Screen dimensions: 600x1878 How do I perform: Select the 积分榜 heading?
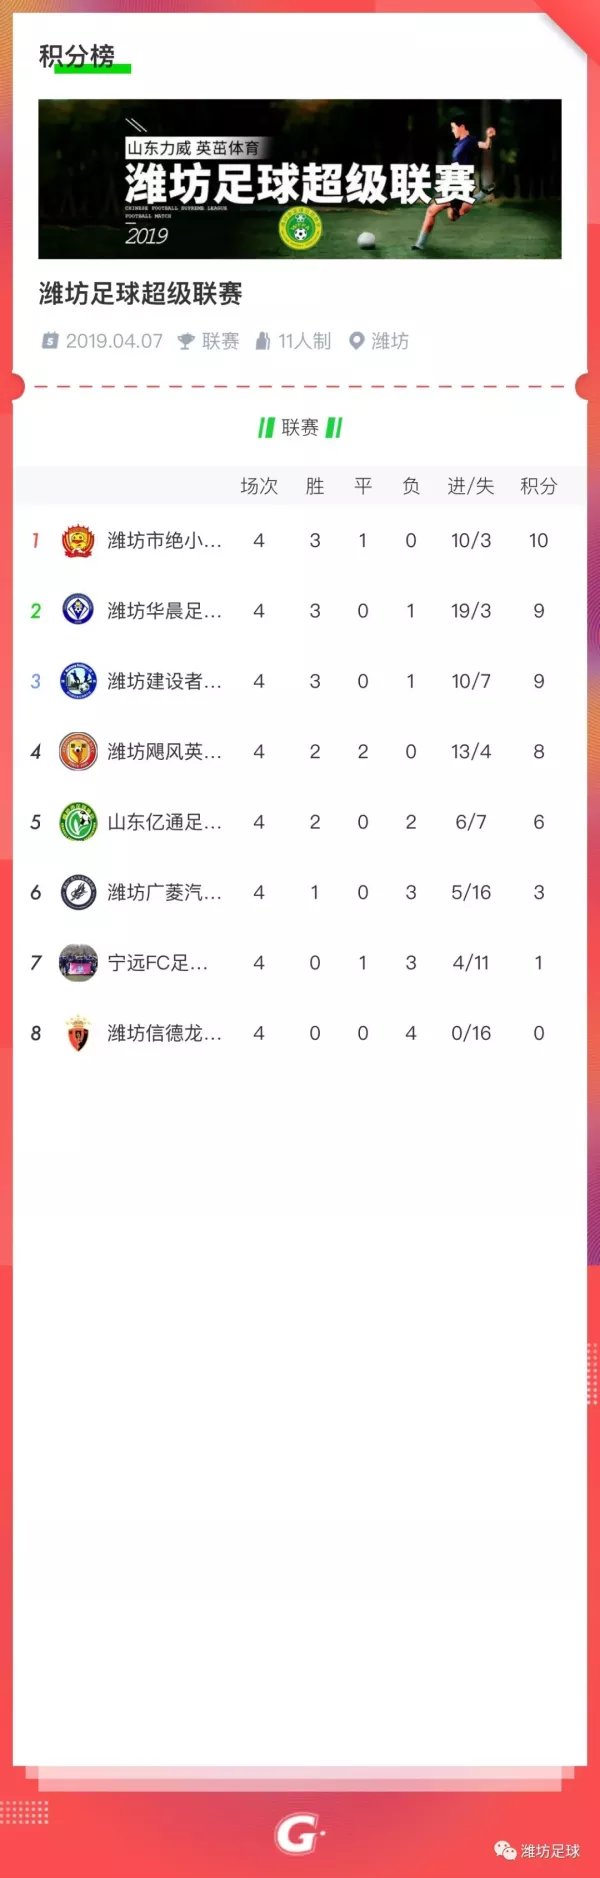[x=77, y=56]
